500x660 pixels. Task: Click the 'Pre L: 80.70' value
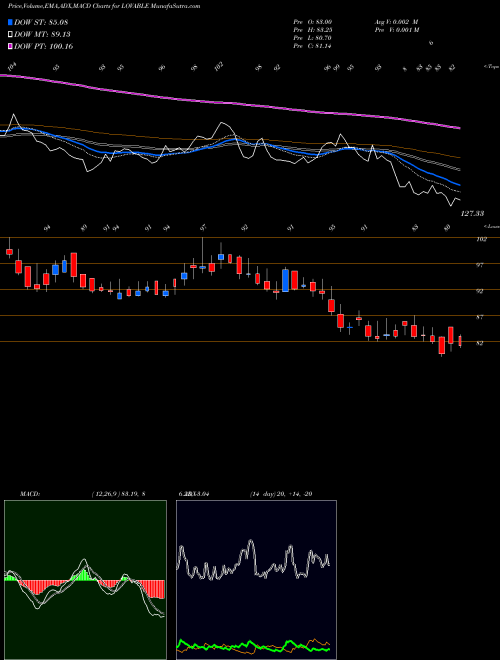[312, 38]
